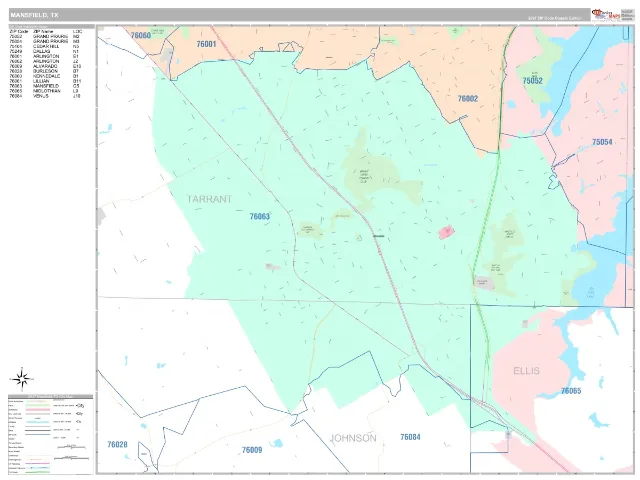
Task: Click the 76028 ZIP label on map
Action: (x=117, y=444)
